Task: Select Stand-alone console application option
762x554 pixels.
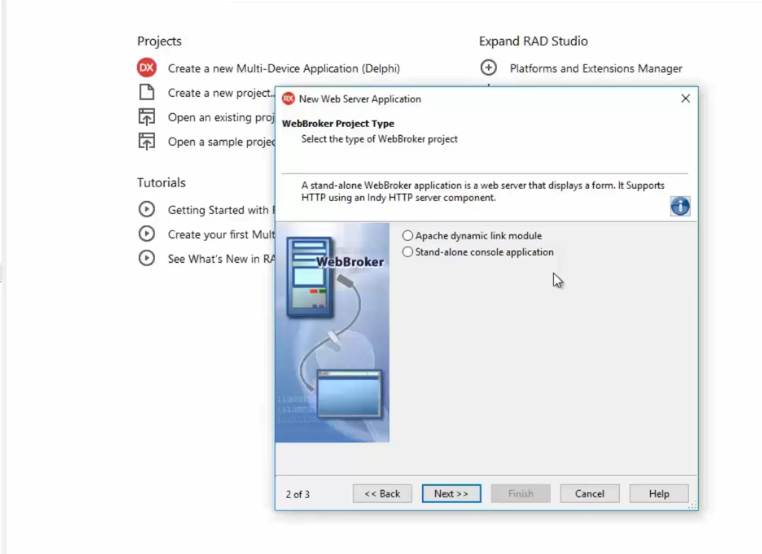Action: pos(478,252)
